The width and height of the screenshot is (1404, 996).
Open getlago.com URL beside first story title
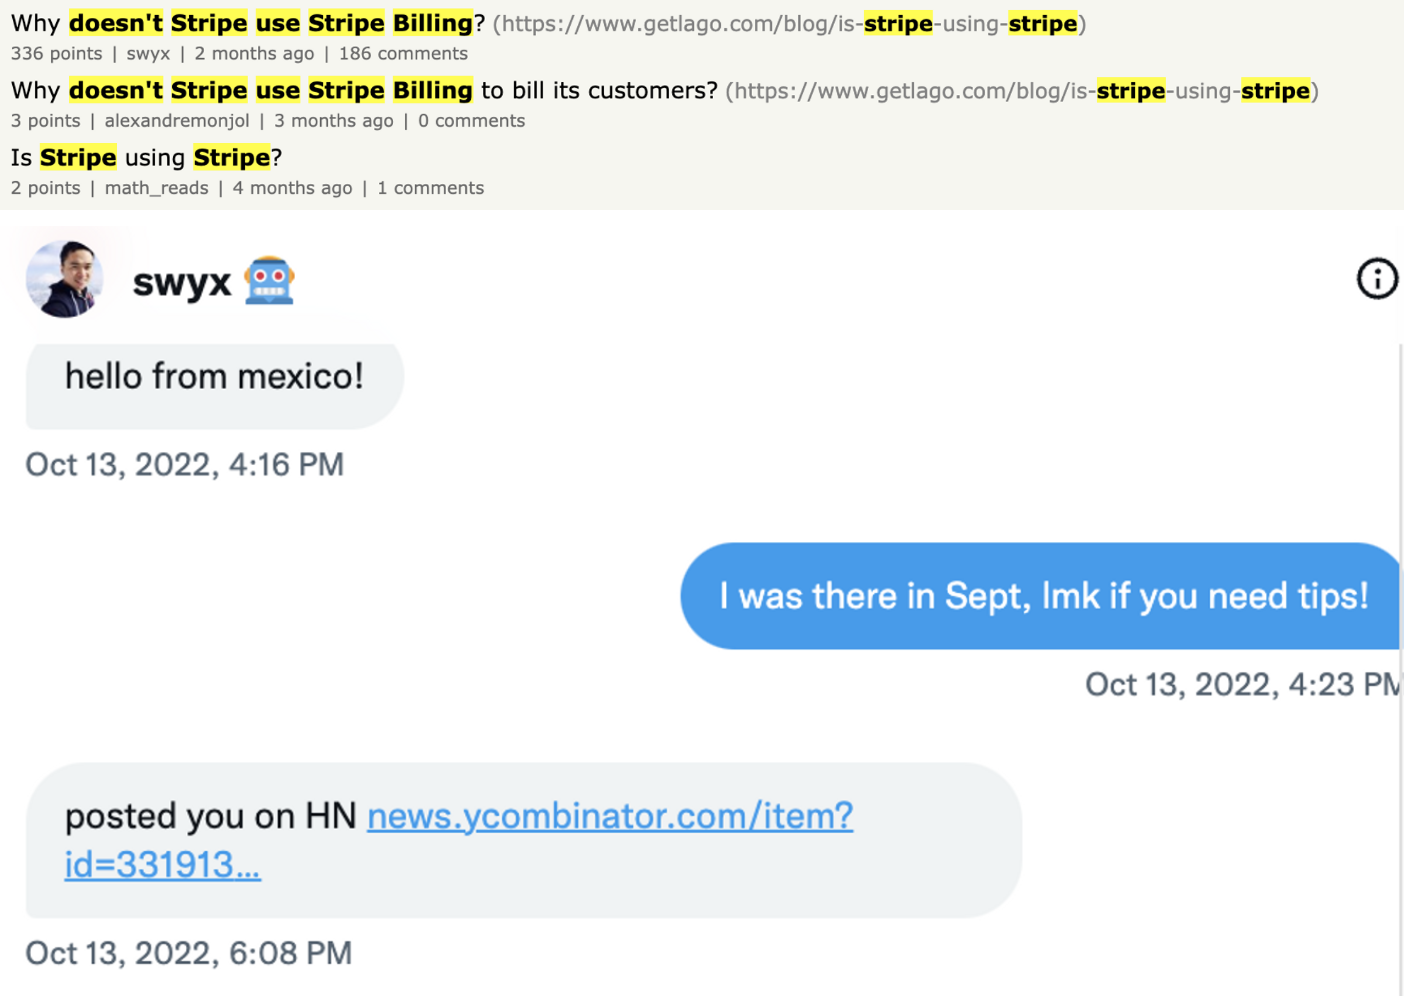tap(789, 23)
